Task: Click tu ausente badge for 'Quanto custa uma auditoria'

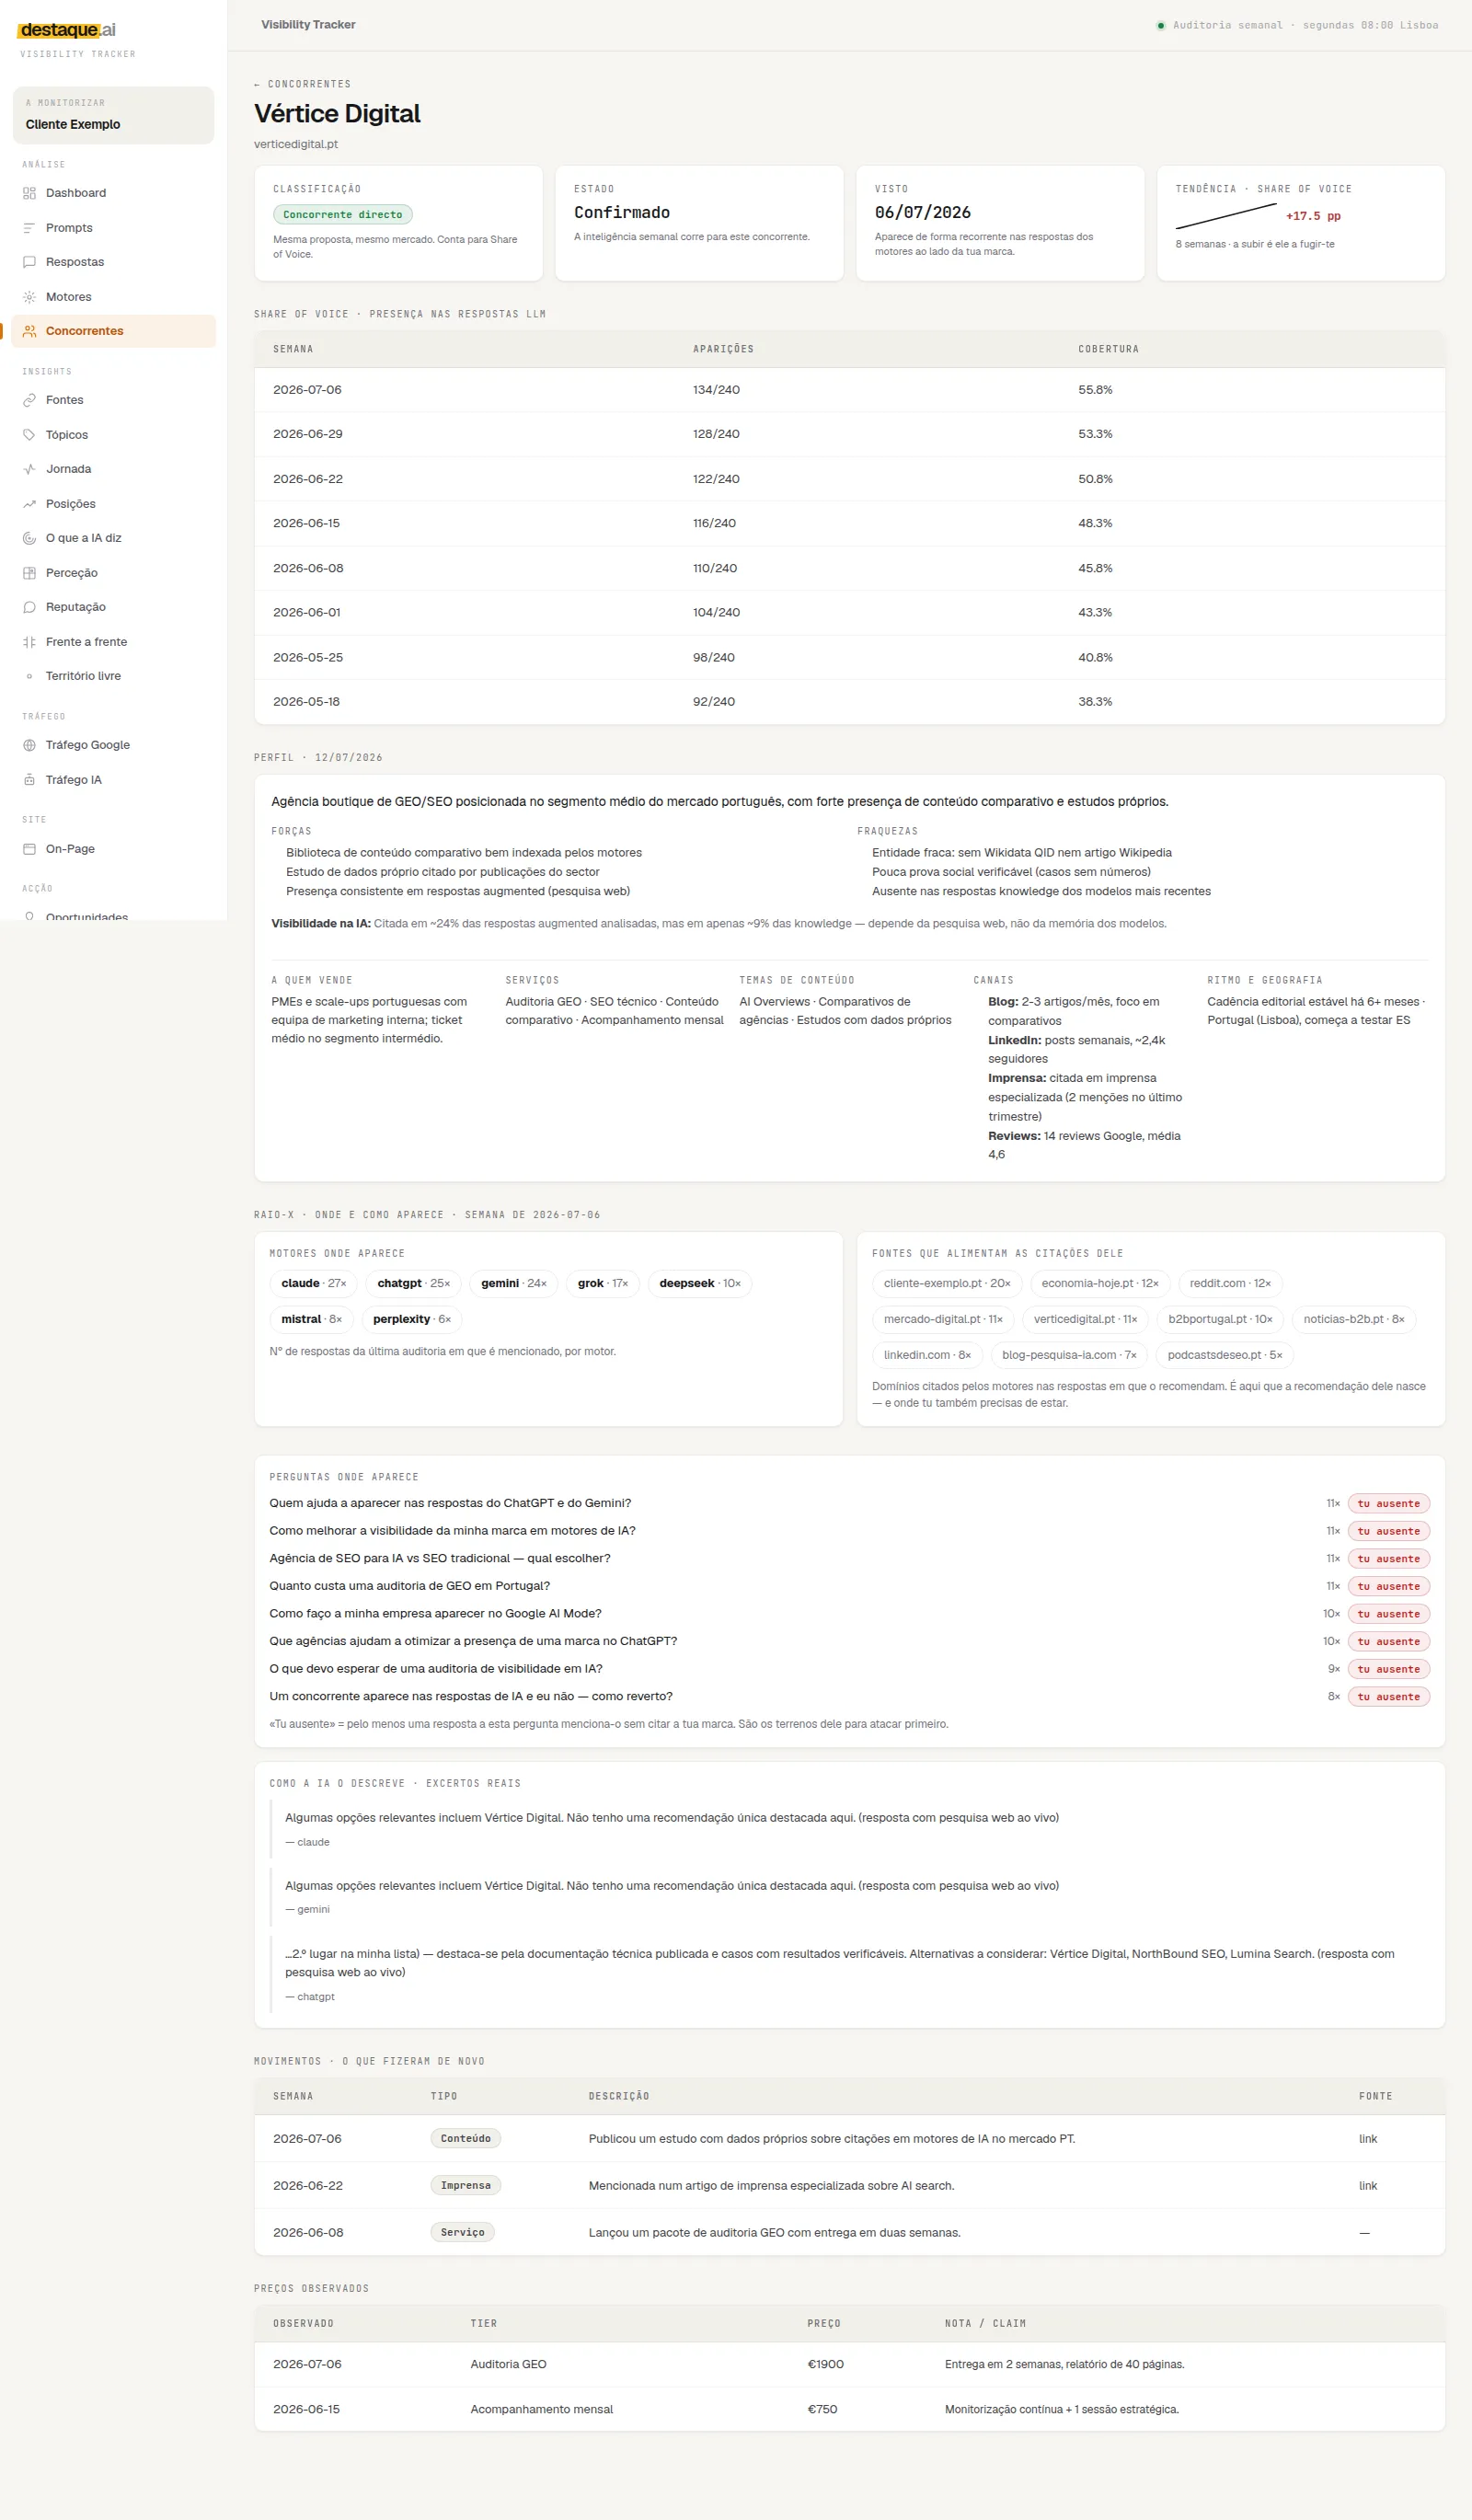Action: pyautogui.click(x=1388, y=1586)
